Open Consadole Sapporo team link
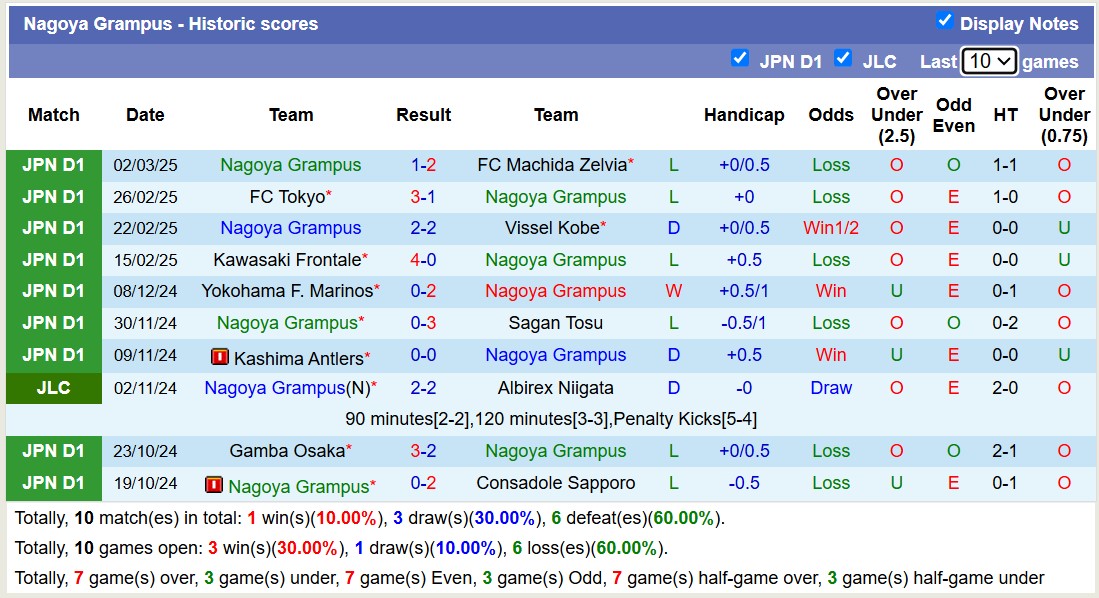 [555, 483]
